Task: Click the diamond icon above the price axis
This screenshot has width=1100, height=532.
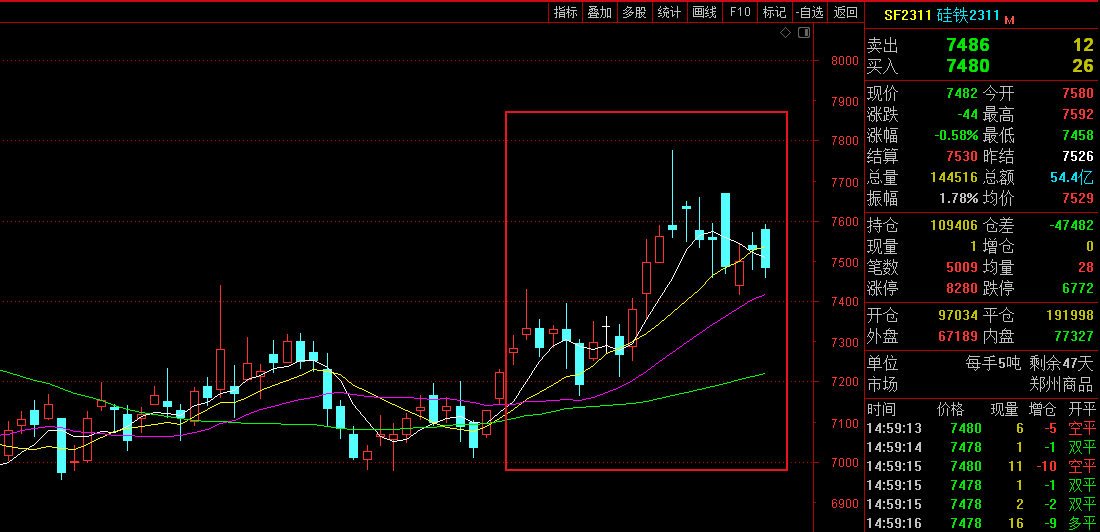Action: click(x=786, y=33)
